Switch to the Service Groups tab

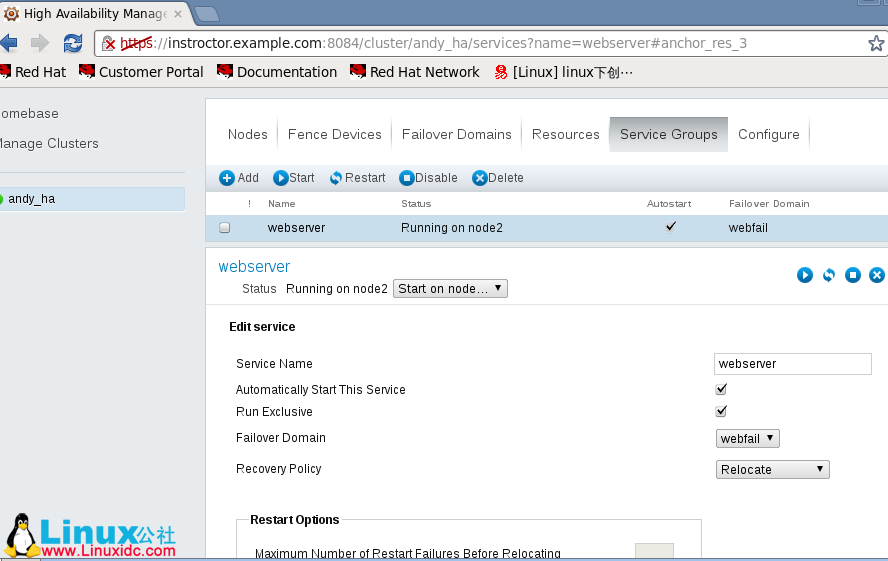pyautogui.click(x=668, y=134)
